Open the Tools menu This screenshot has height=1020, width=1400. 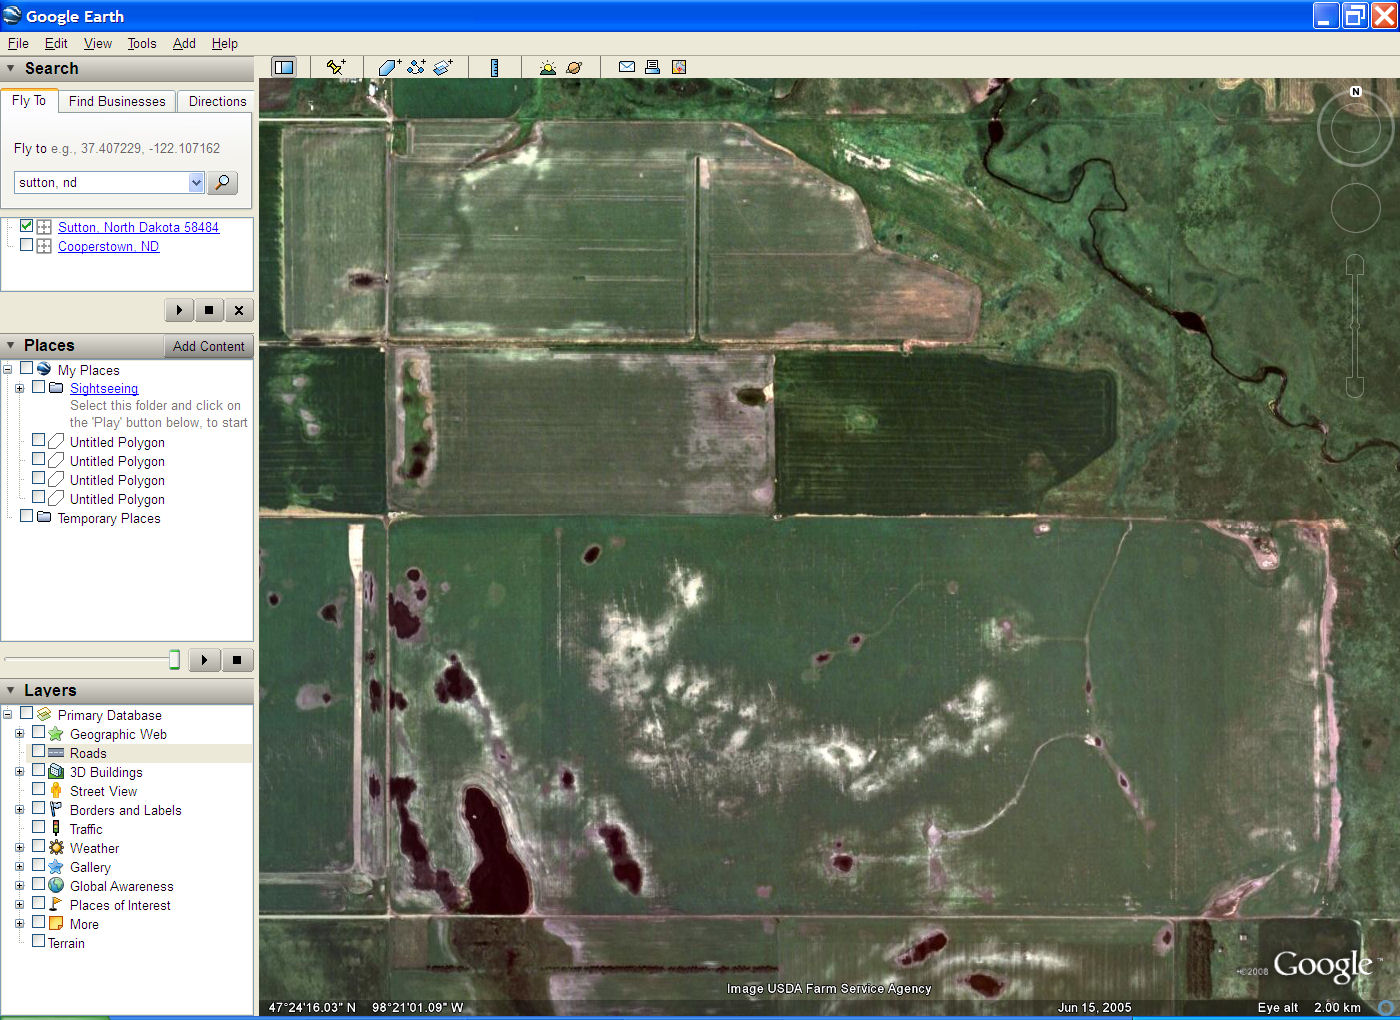(x=142, y=43)
